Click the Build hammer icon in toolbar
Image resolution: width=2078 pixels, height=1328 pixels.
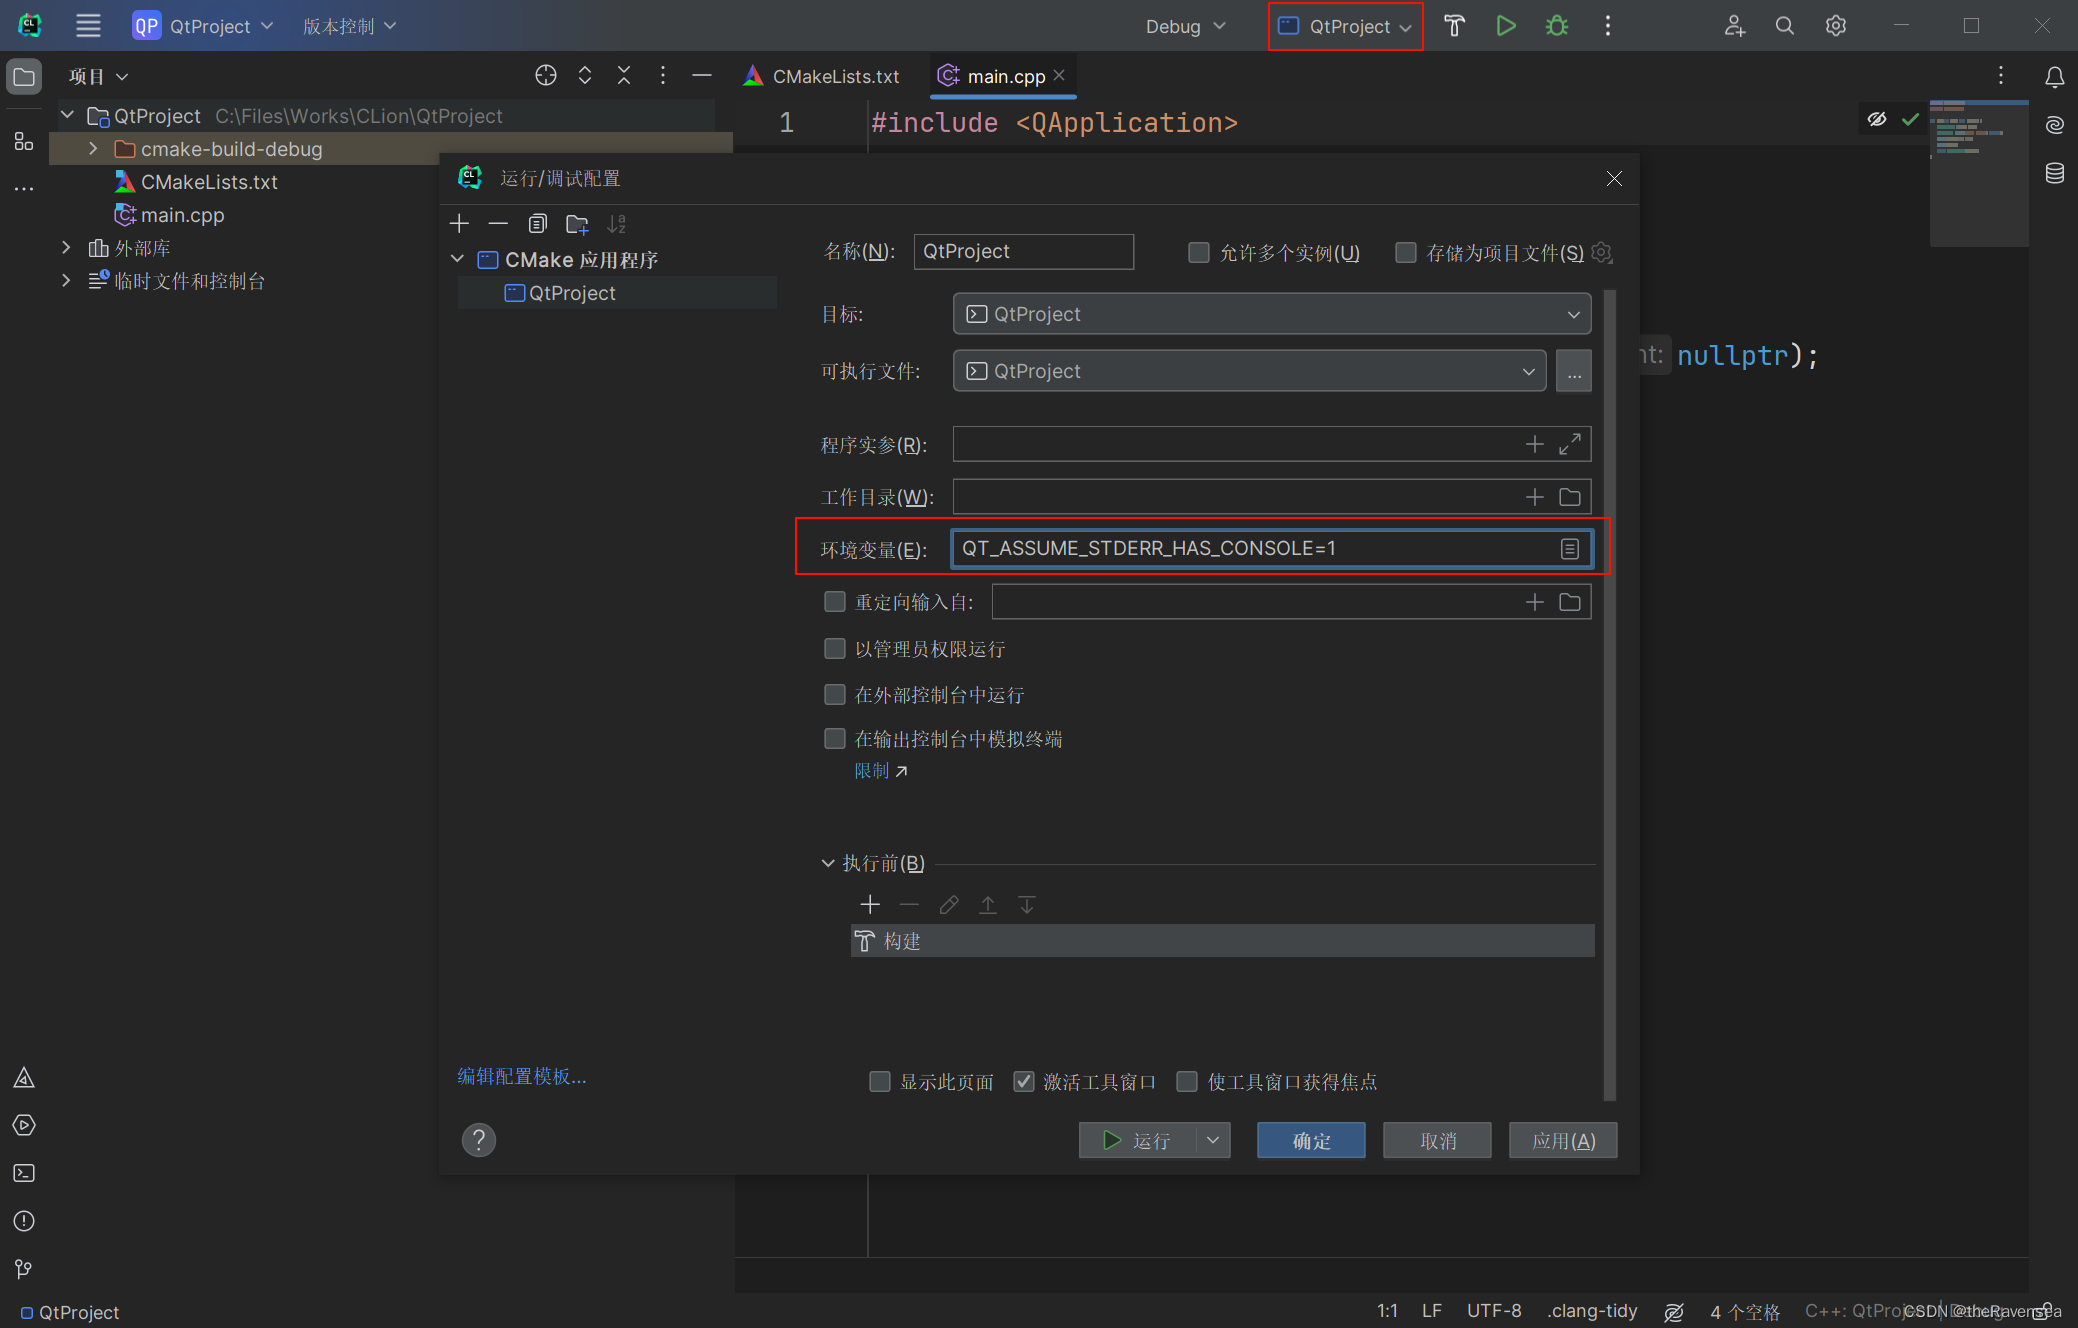(x=1454, y=26)
